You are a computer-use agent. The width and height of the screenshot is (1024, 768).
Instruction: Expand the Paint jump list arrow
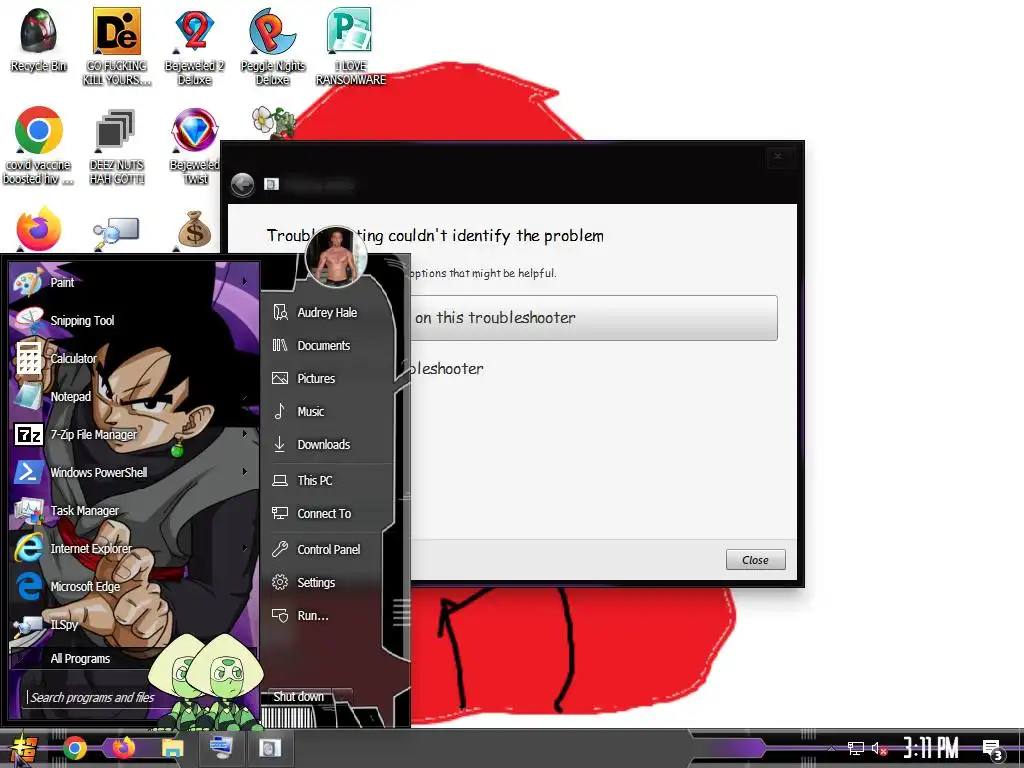245,281
